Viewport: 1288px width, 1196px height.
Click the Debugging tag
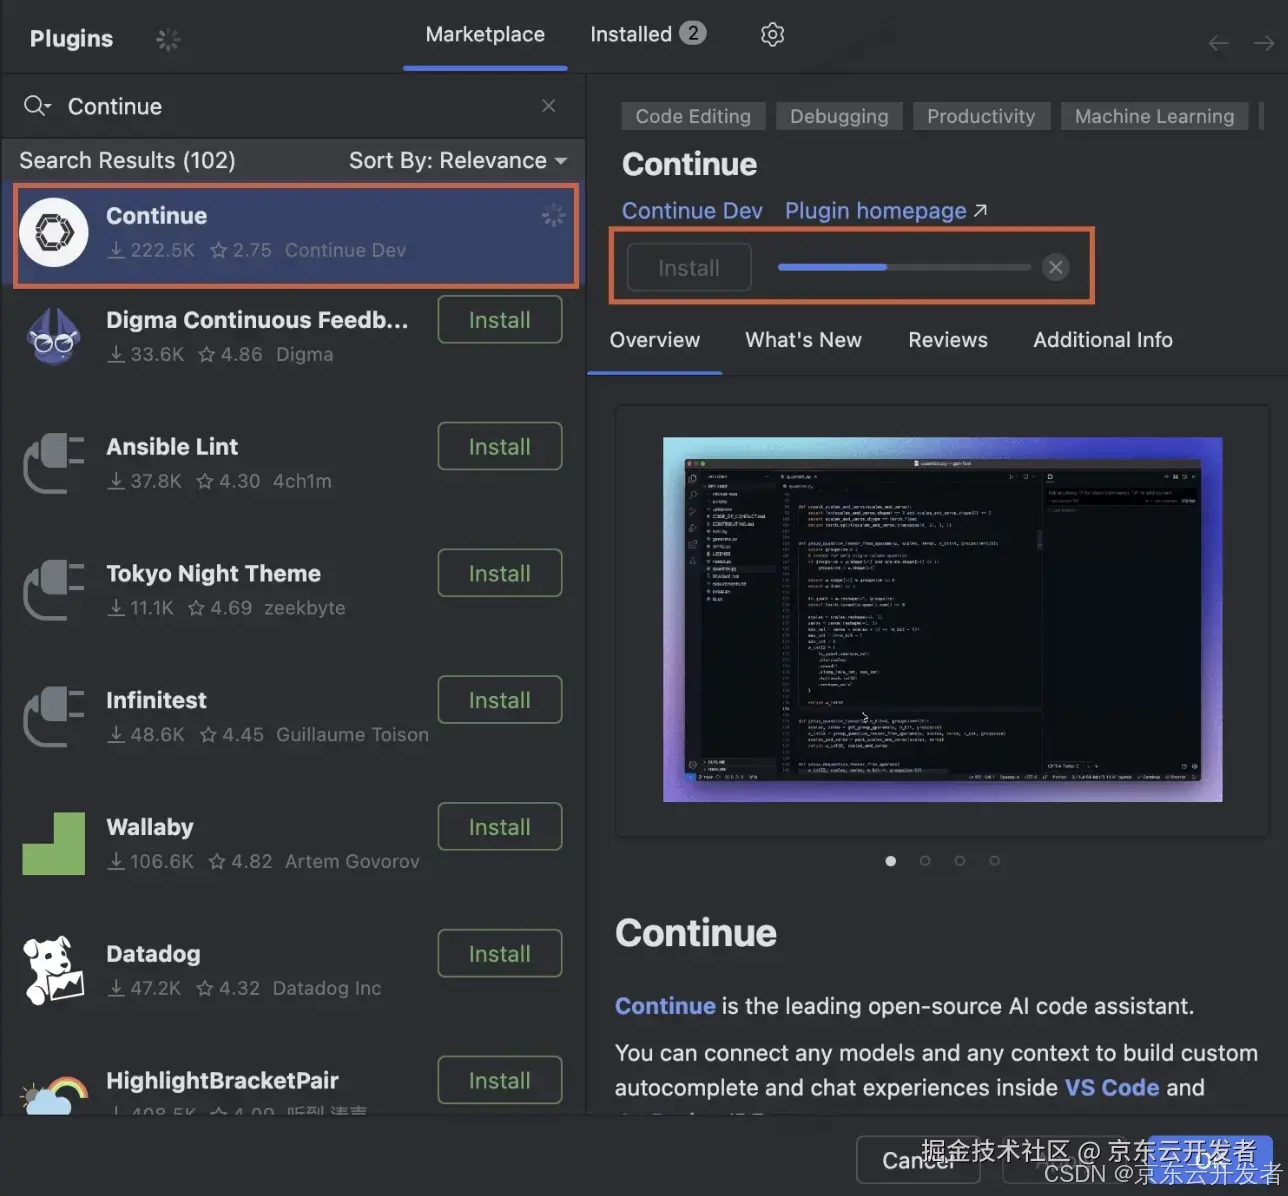pos(839,116)
